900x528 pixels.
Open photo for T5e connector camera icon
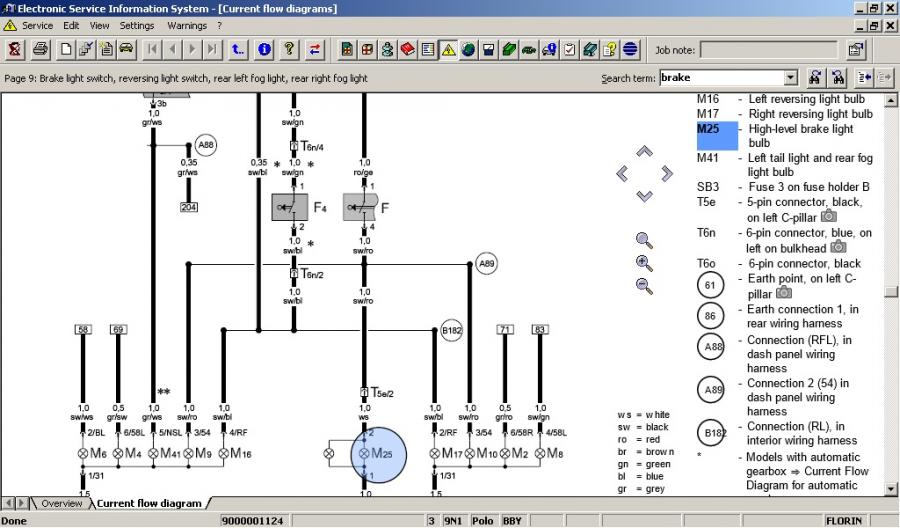tap(828, 216)
